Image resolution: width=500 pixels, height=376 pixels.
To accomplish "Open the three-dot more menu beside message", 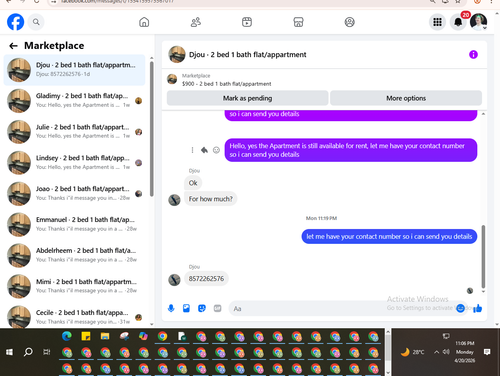I will pos(192,150).
